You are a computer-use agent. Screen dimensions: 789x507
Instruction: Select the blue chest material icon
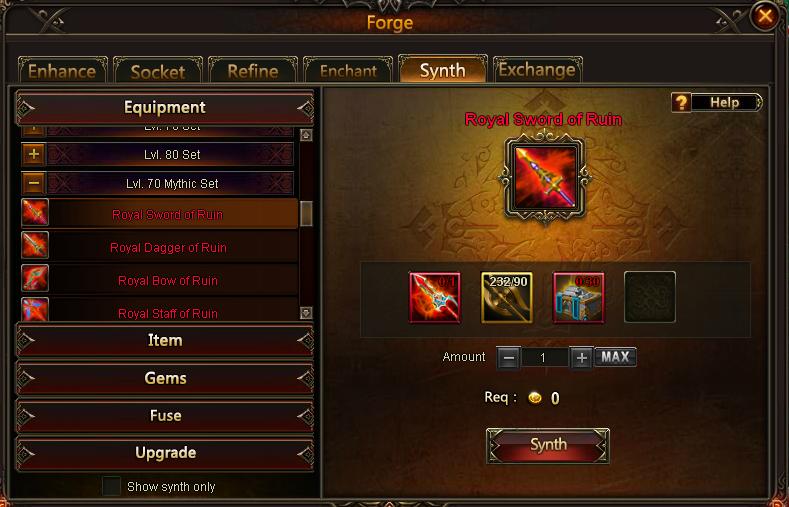tap(579, 297)
